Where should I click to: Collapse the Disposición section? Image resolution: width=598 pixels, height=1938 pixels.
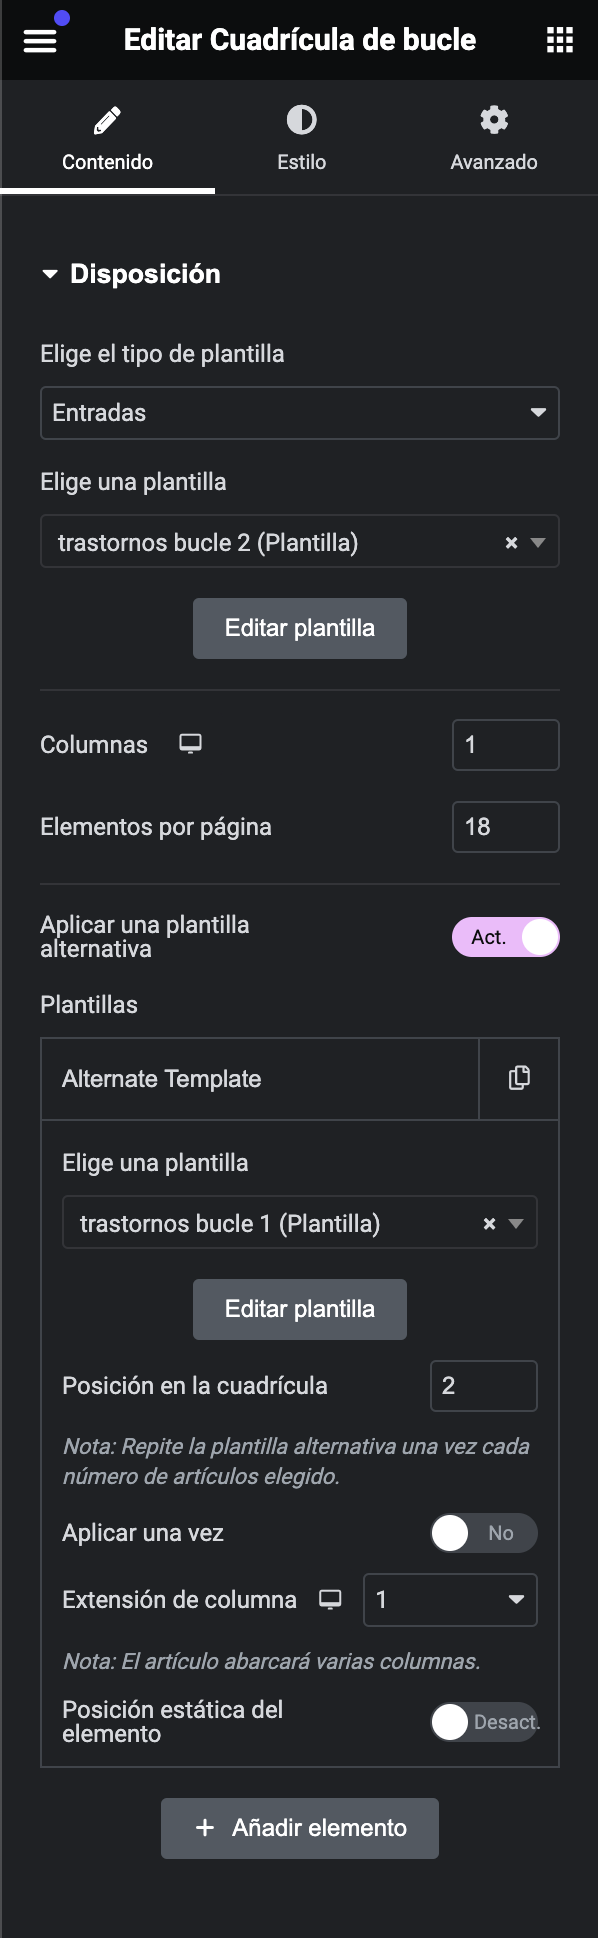click(x=131, y=274)
